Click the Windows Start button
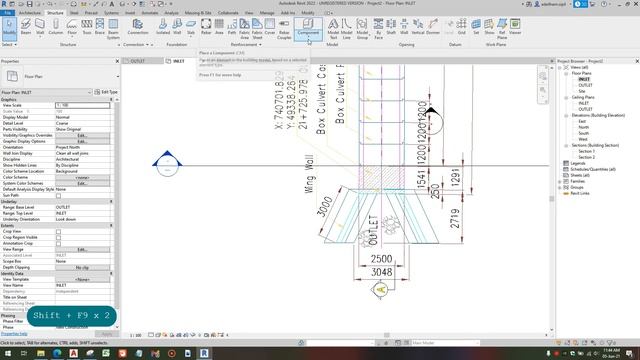The height and width of the screenshot is (360, 640). pos(7,353)
